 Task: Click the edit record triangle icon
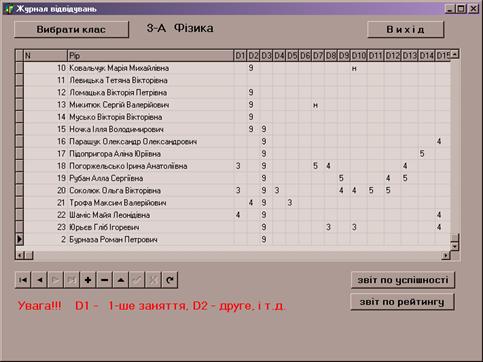pos(121,280)
